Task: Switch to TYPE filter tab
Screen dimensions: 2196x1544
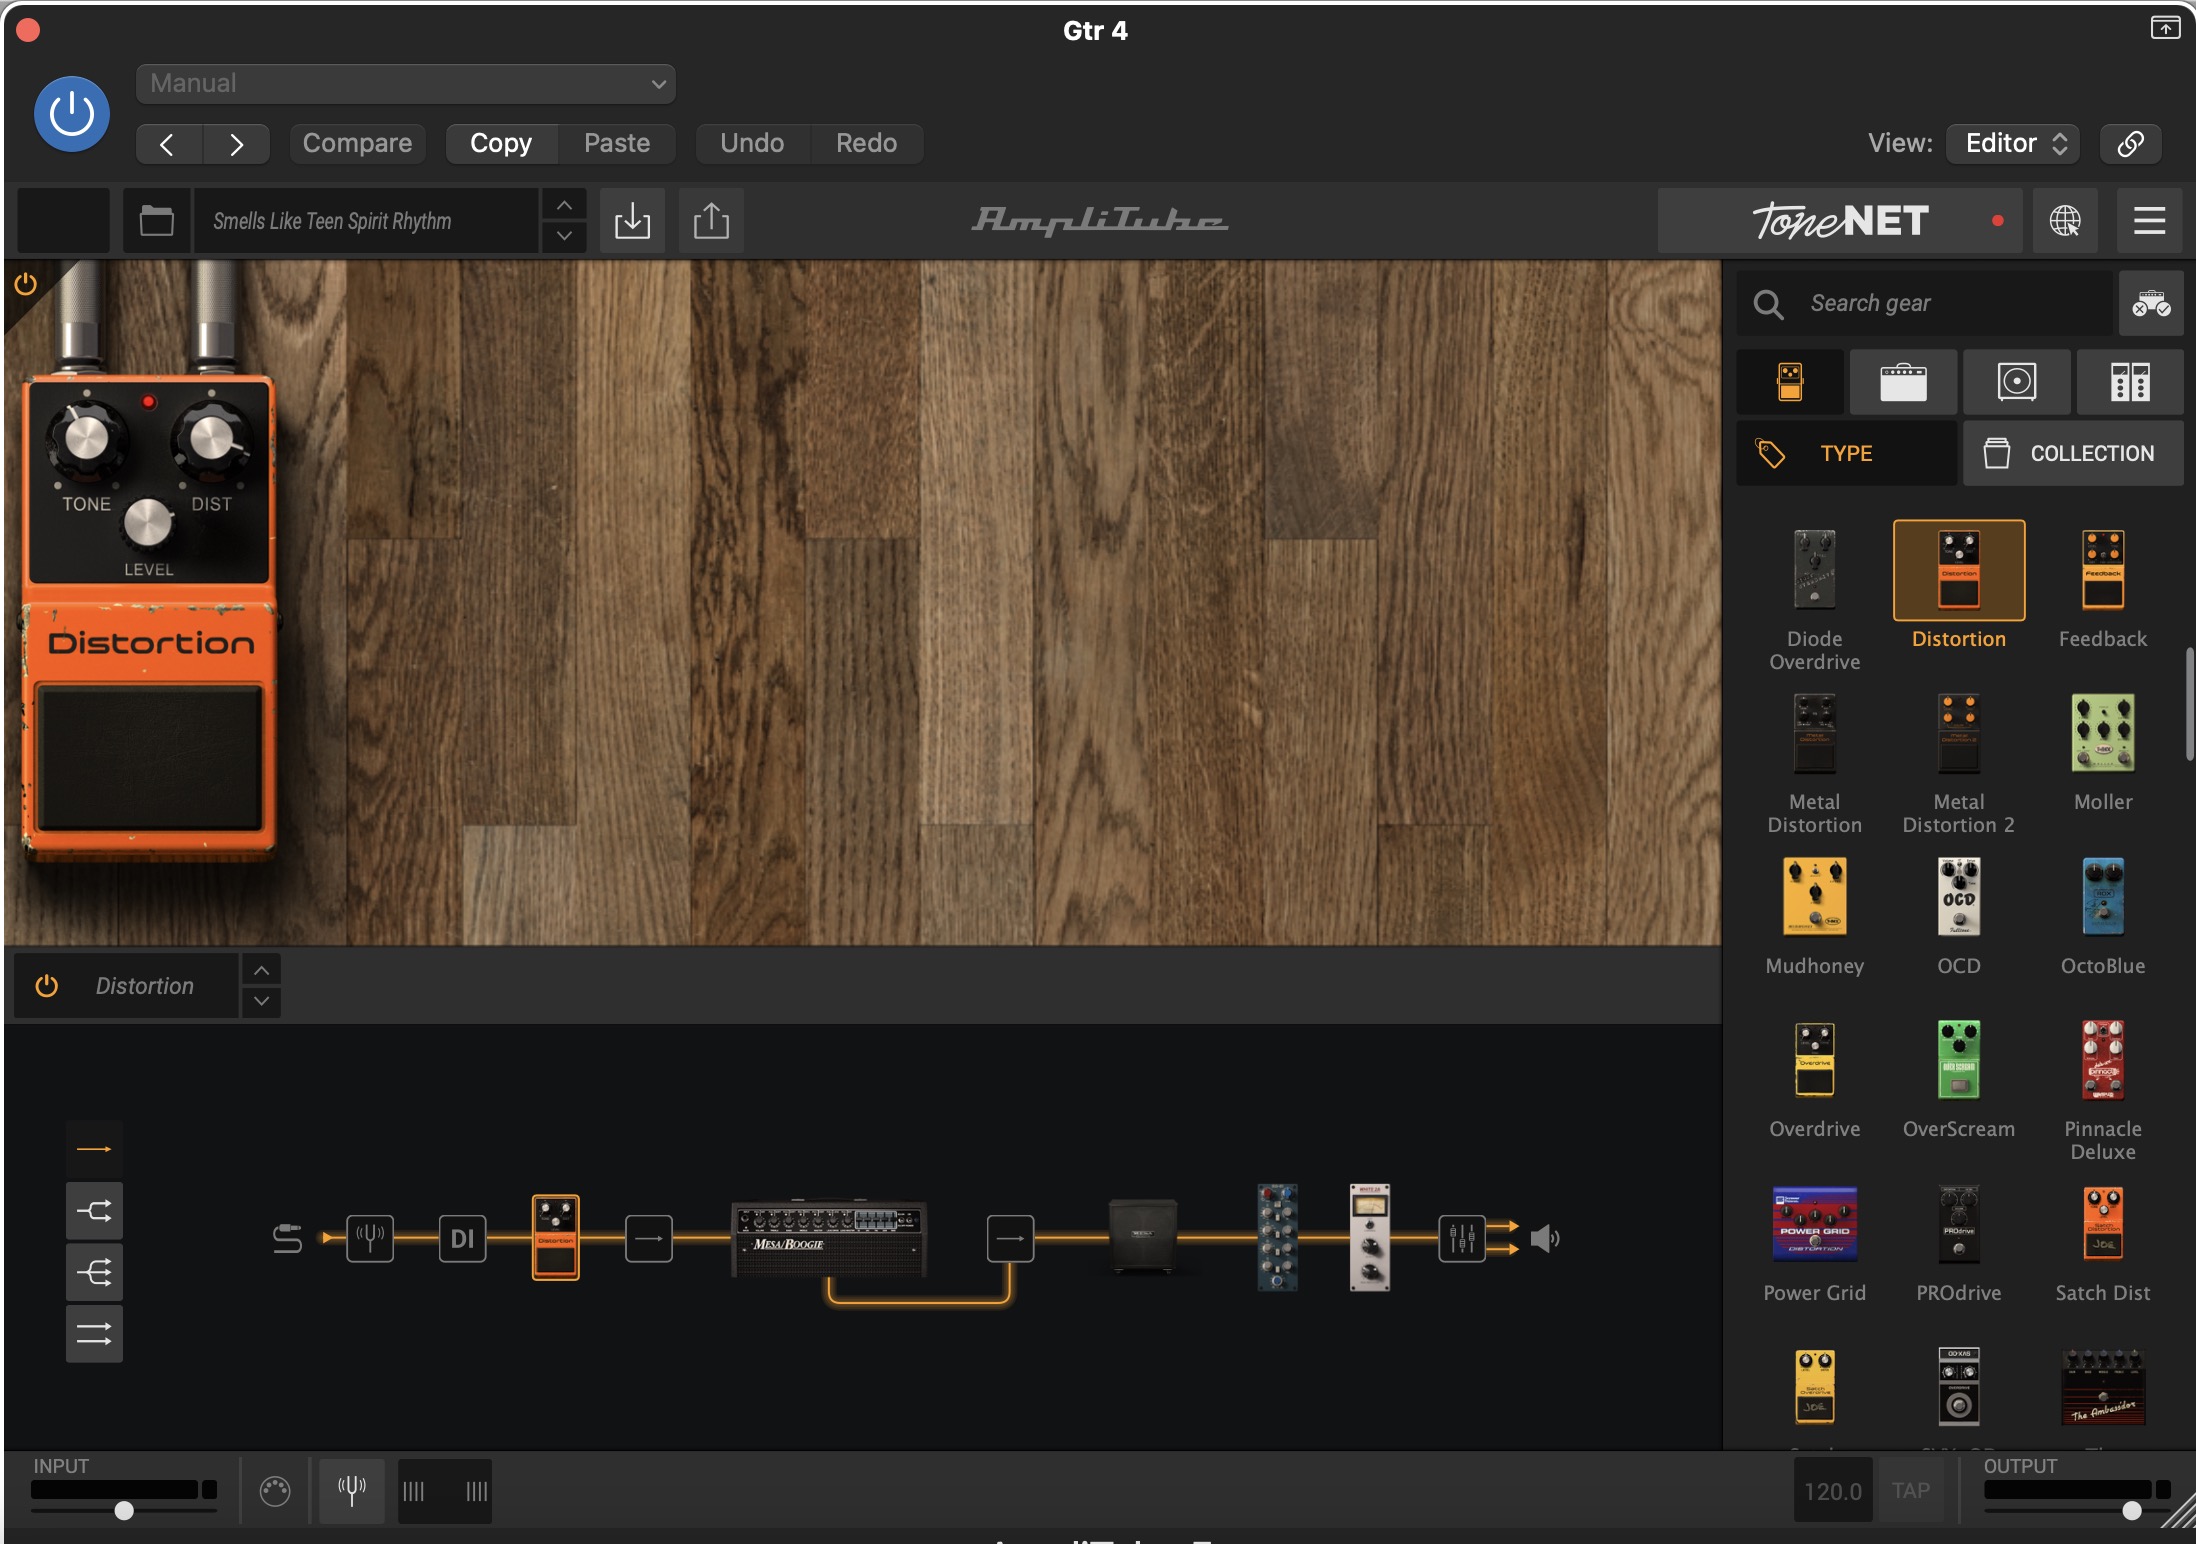Action: pyautogui.click(x=1846, y=454)
